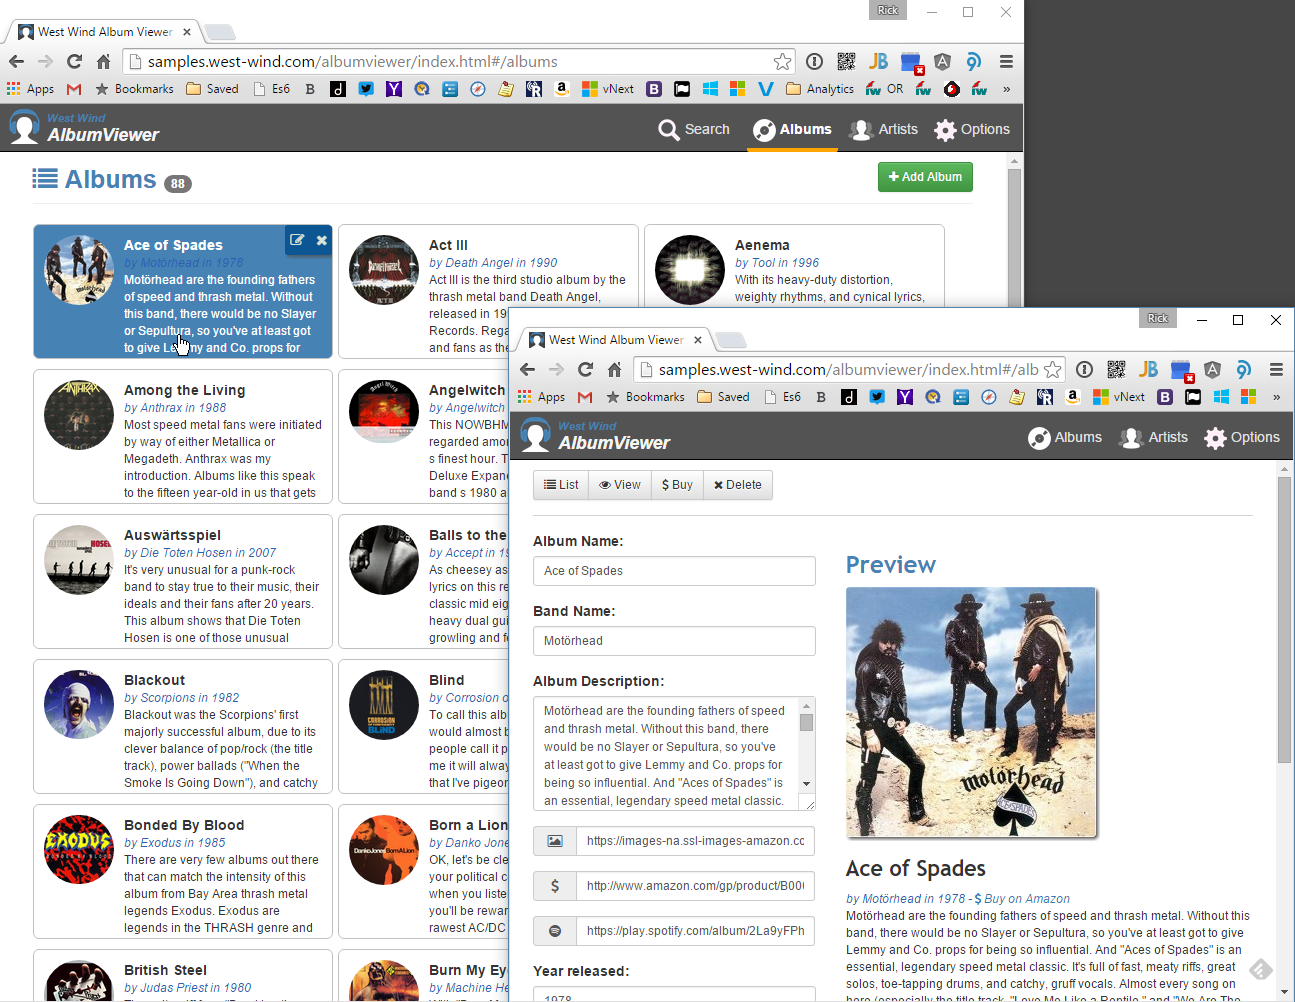Open Bookmarks folder in back window
Viewport: 1295px width, 1002px height.
134,89
